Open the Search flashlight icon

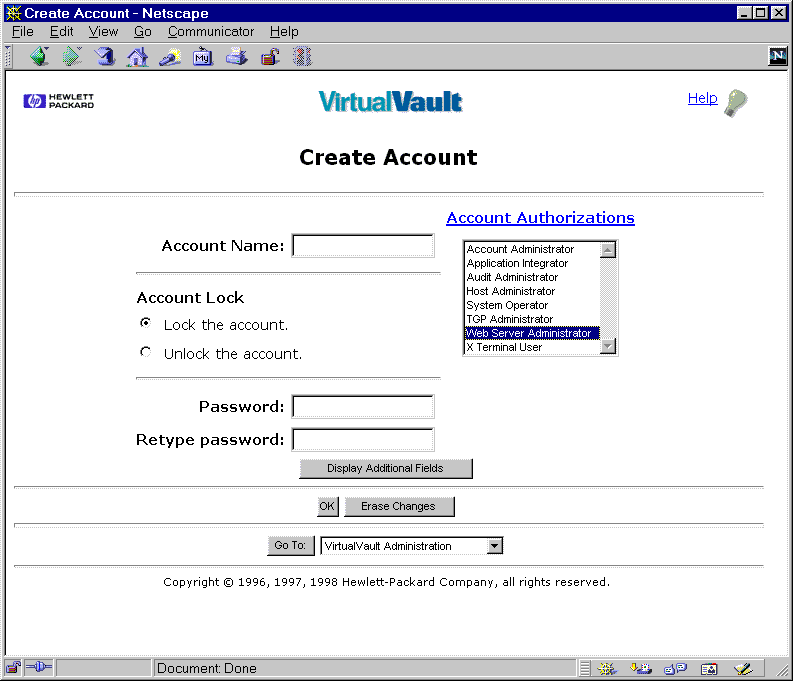pos(170,57)
